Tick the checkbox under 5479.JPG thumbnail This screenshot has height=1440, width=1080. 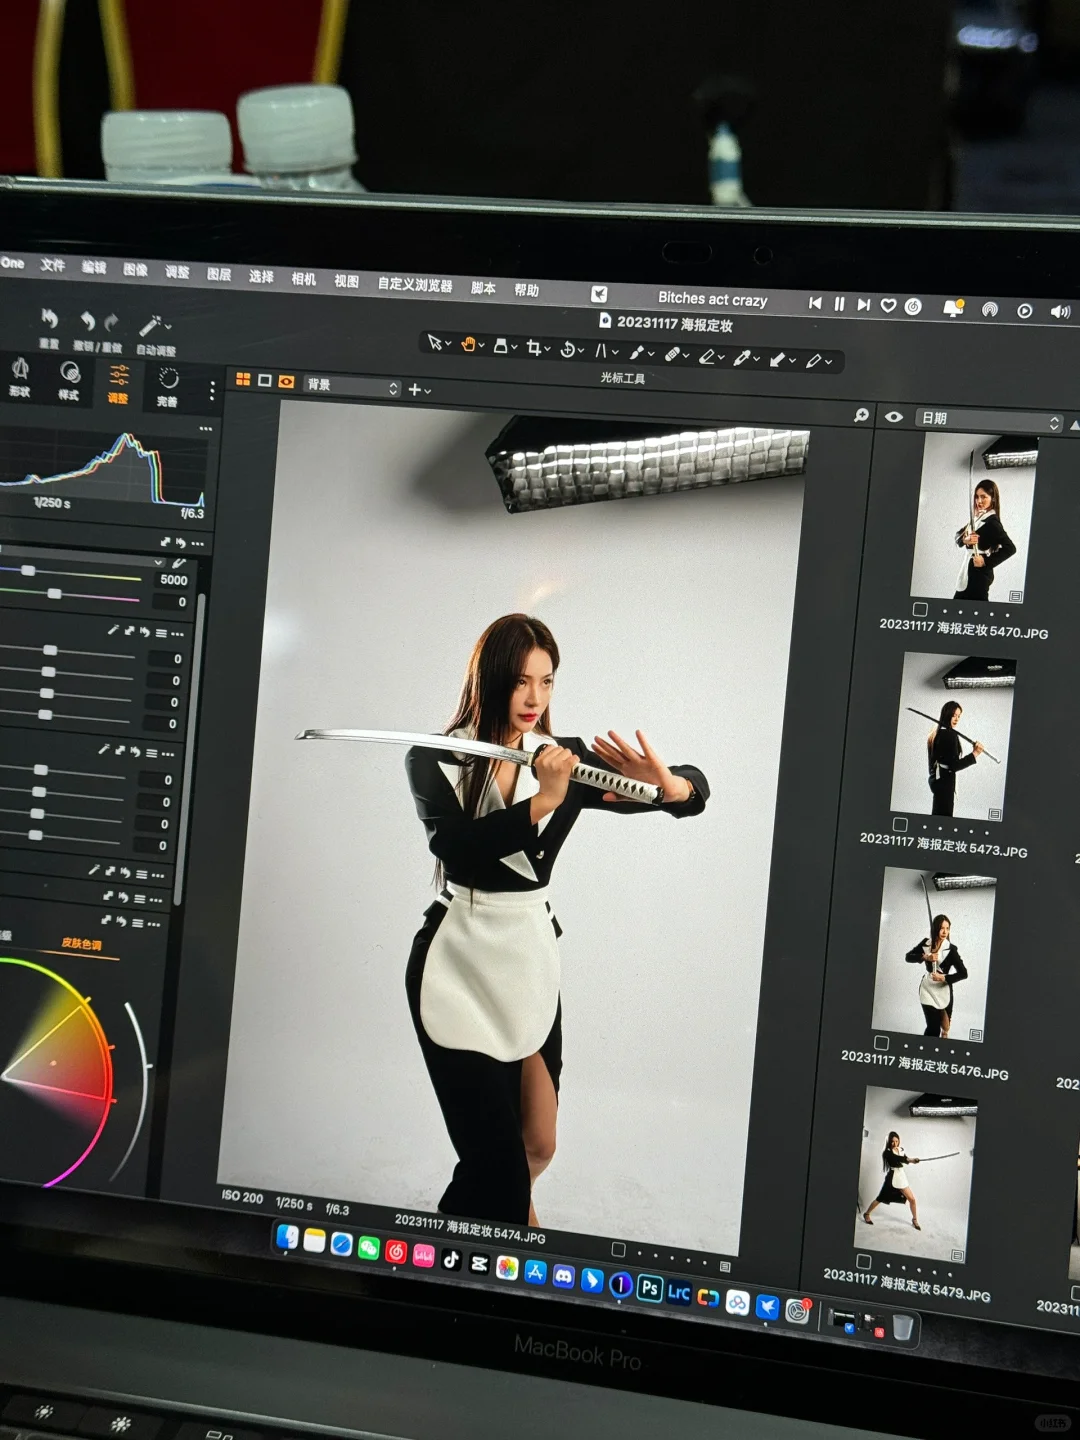[864, 1261]
